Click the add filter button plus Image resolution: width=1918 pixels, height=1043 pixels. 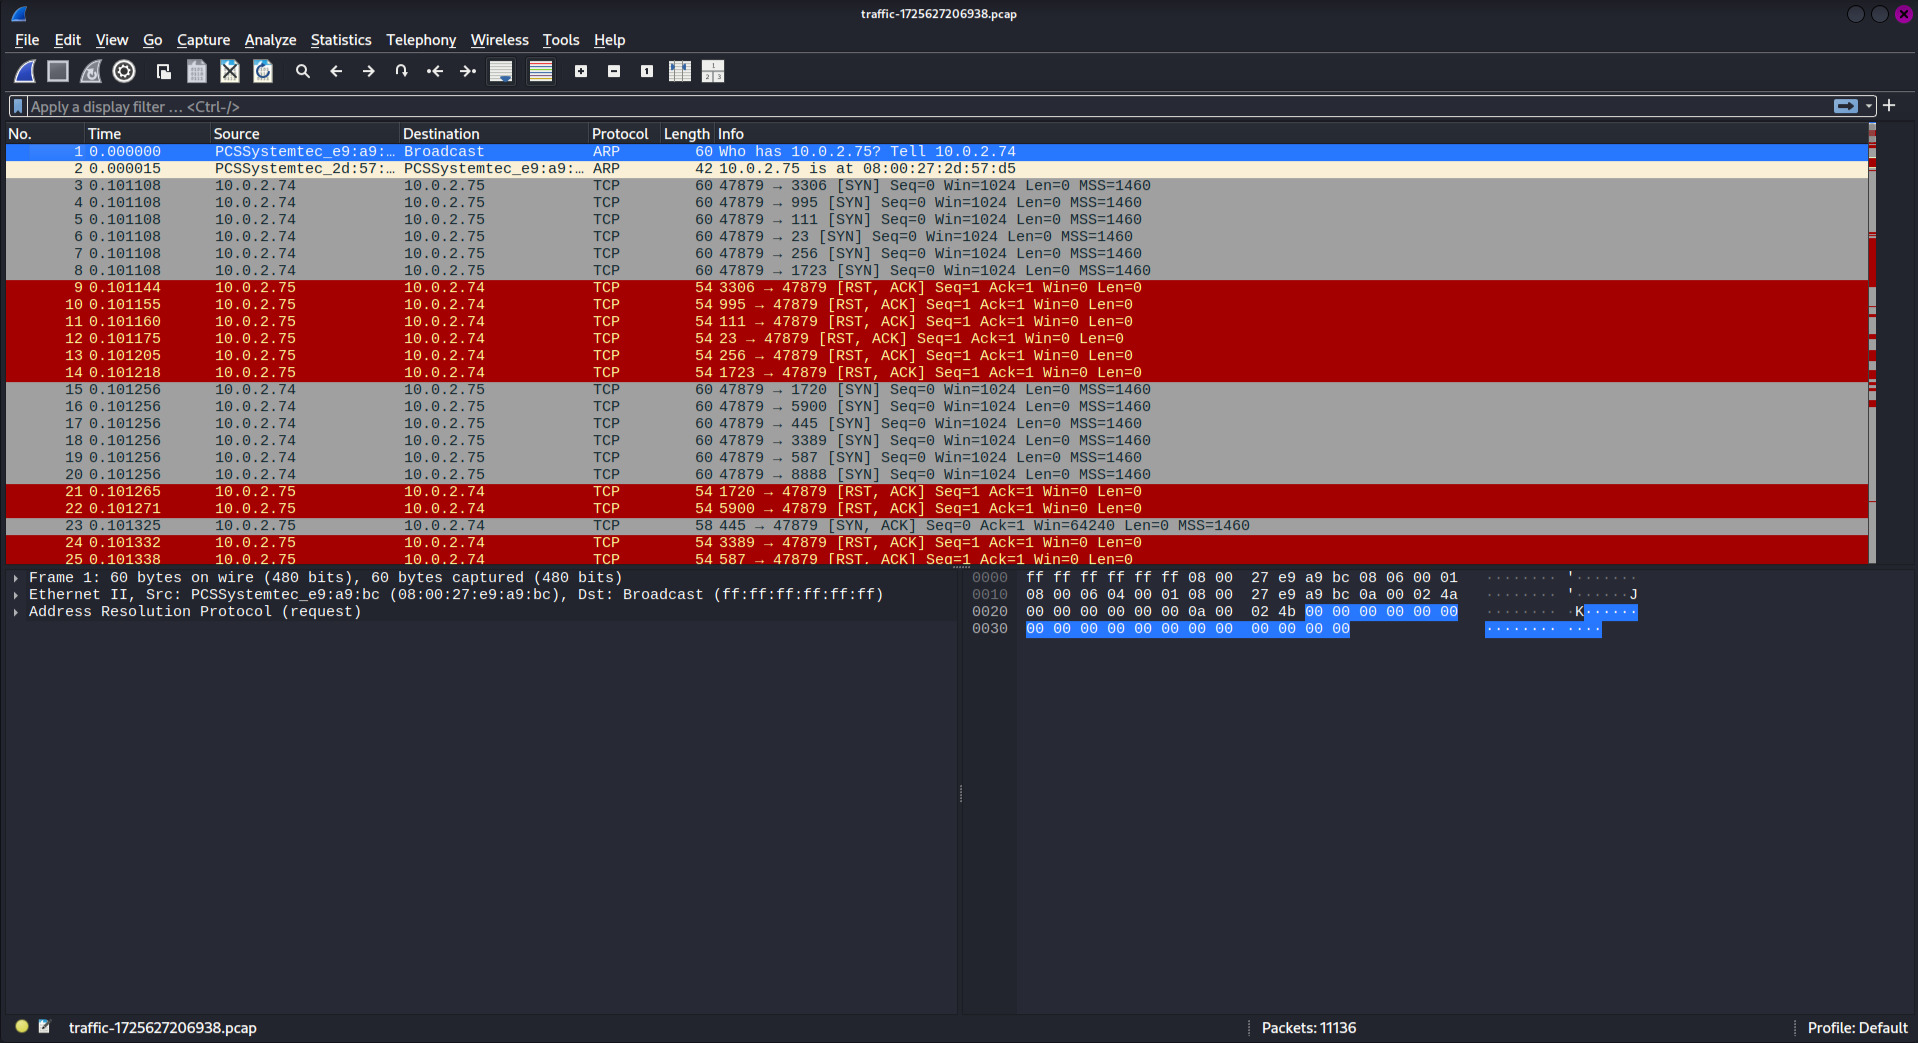(x=1889, y=105)
